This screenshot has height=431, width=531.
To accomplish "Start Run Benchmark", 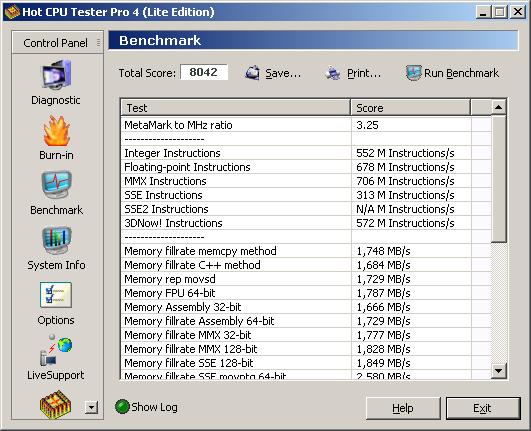I will (x=452, y=73).
